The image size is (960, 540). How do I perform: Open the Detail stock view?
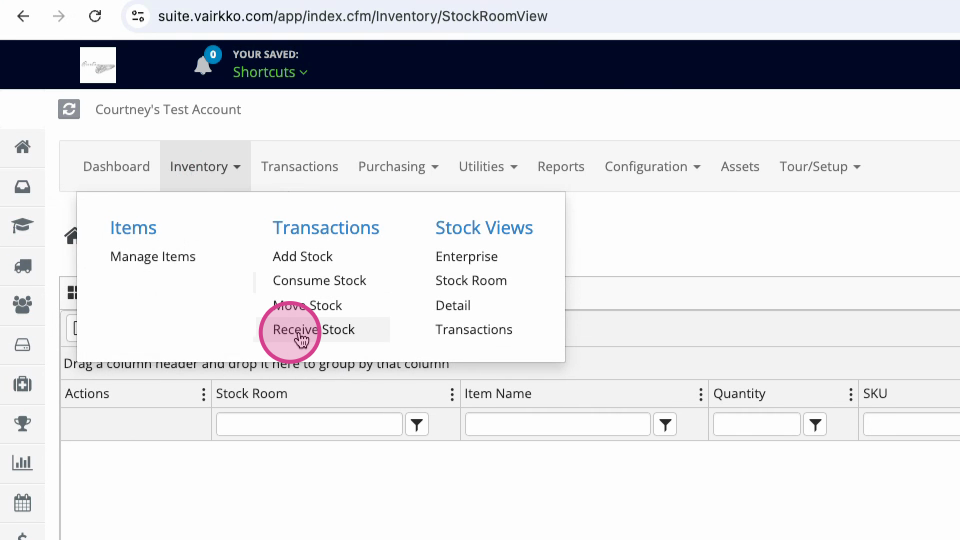coord(453,305)
